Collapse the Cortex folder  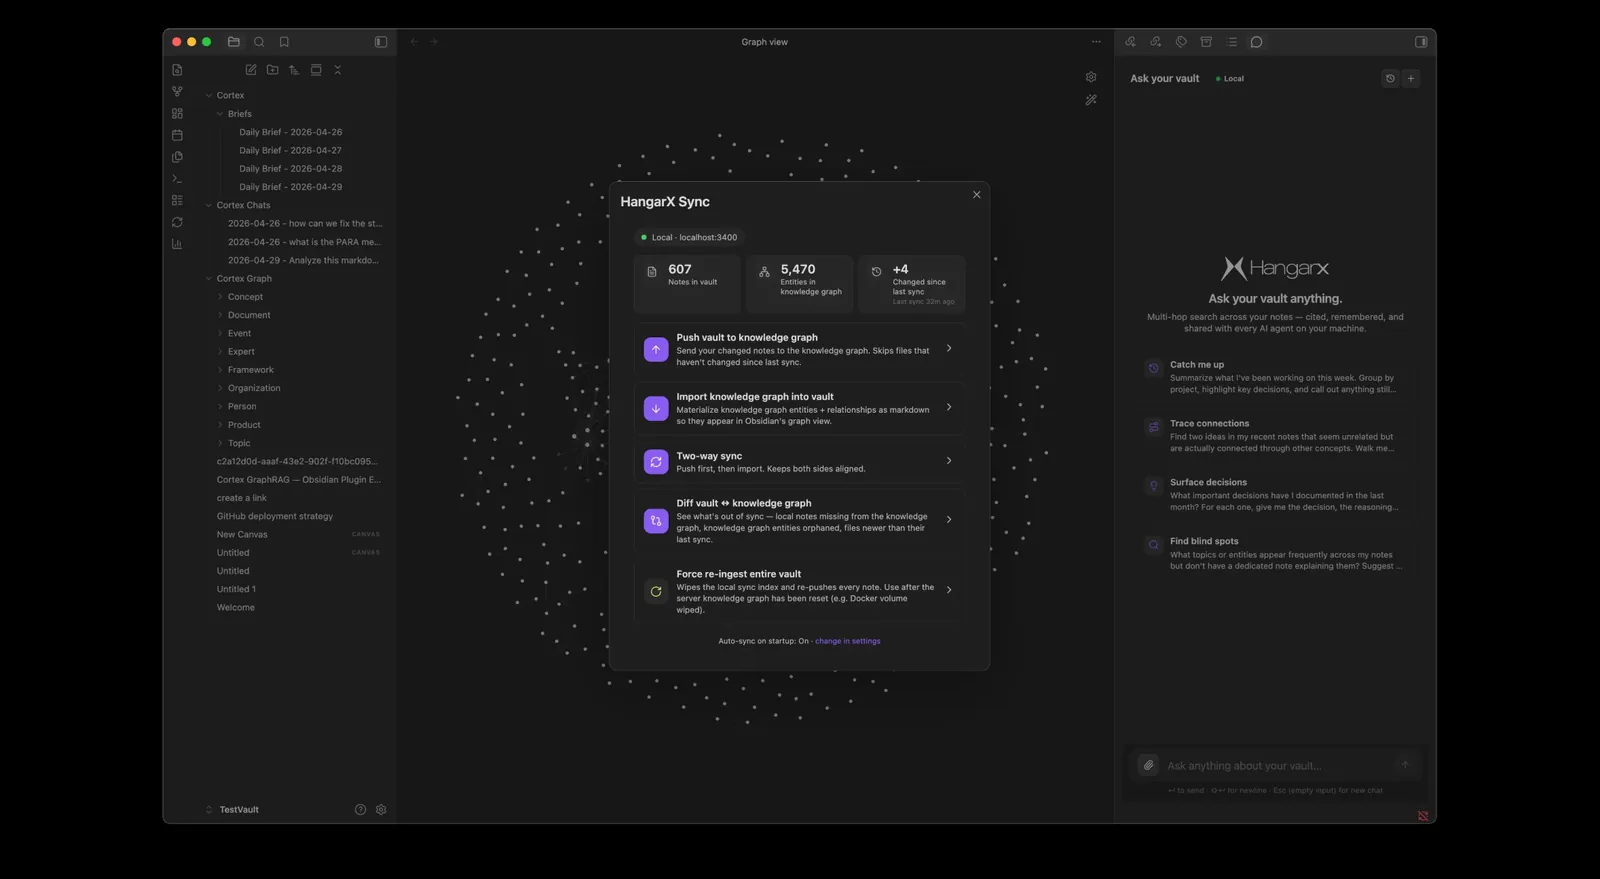click(x=209, y=96)
